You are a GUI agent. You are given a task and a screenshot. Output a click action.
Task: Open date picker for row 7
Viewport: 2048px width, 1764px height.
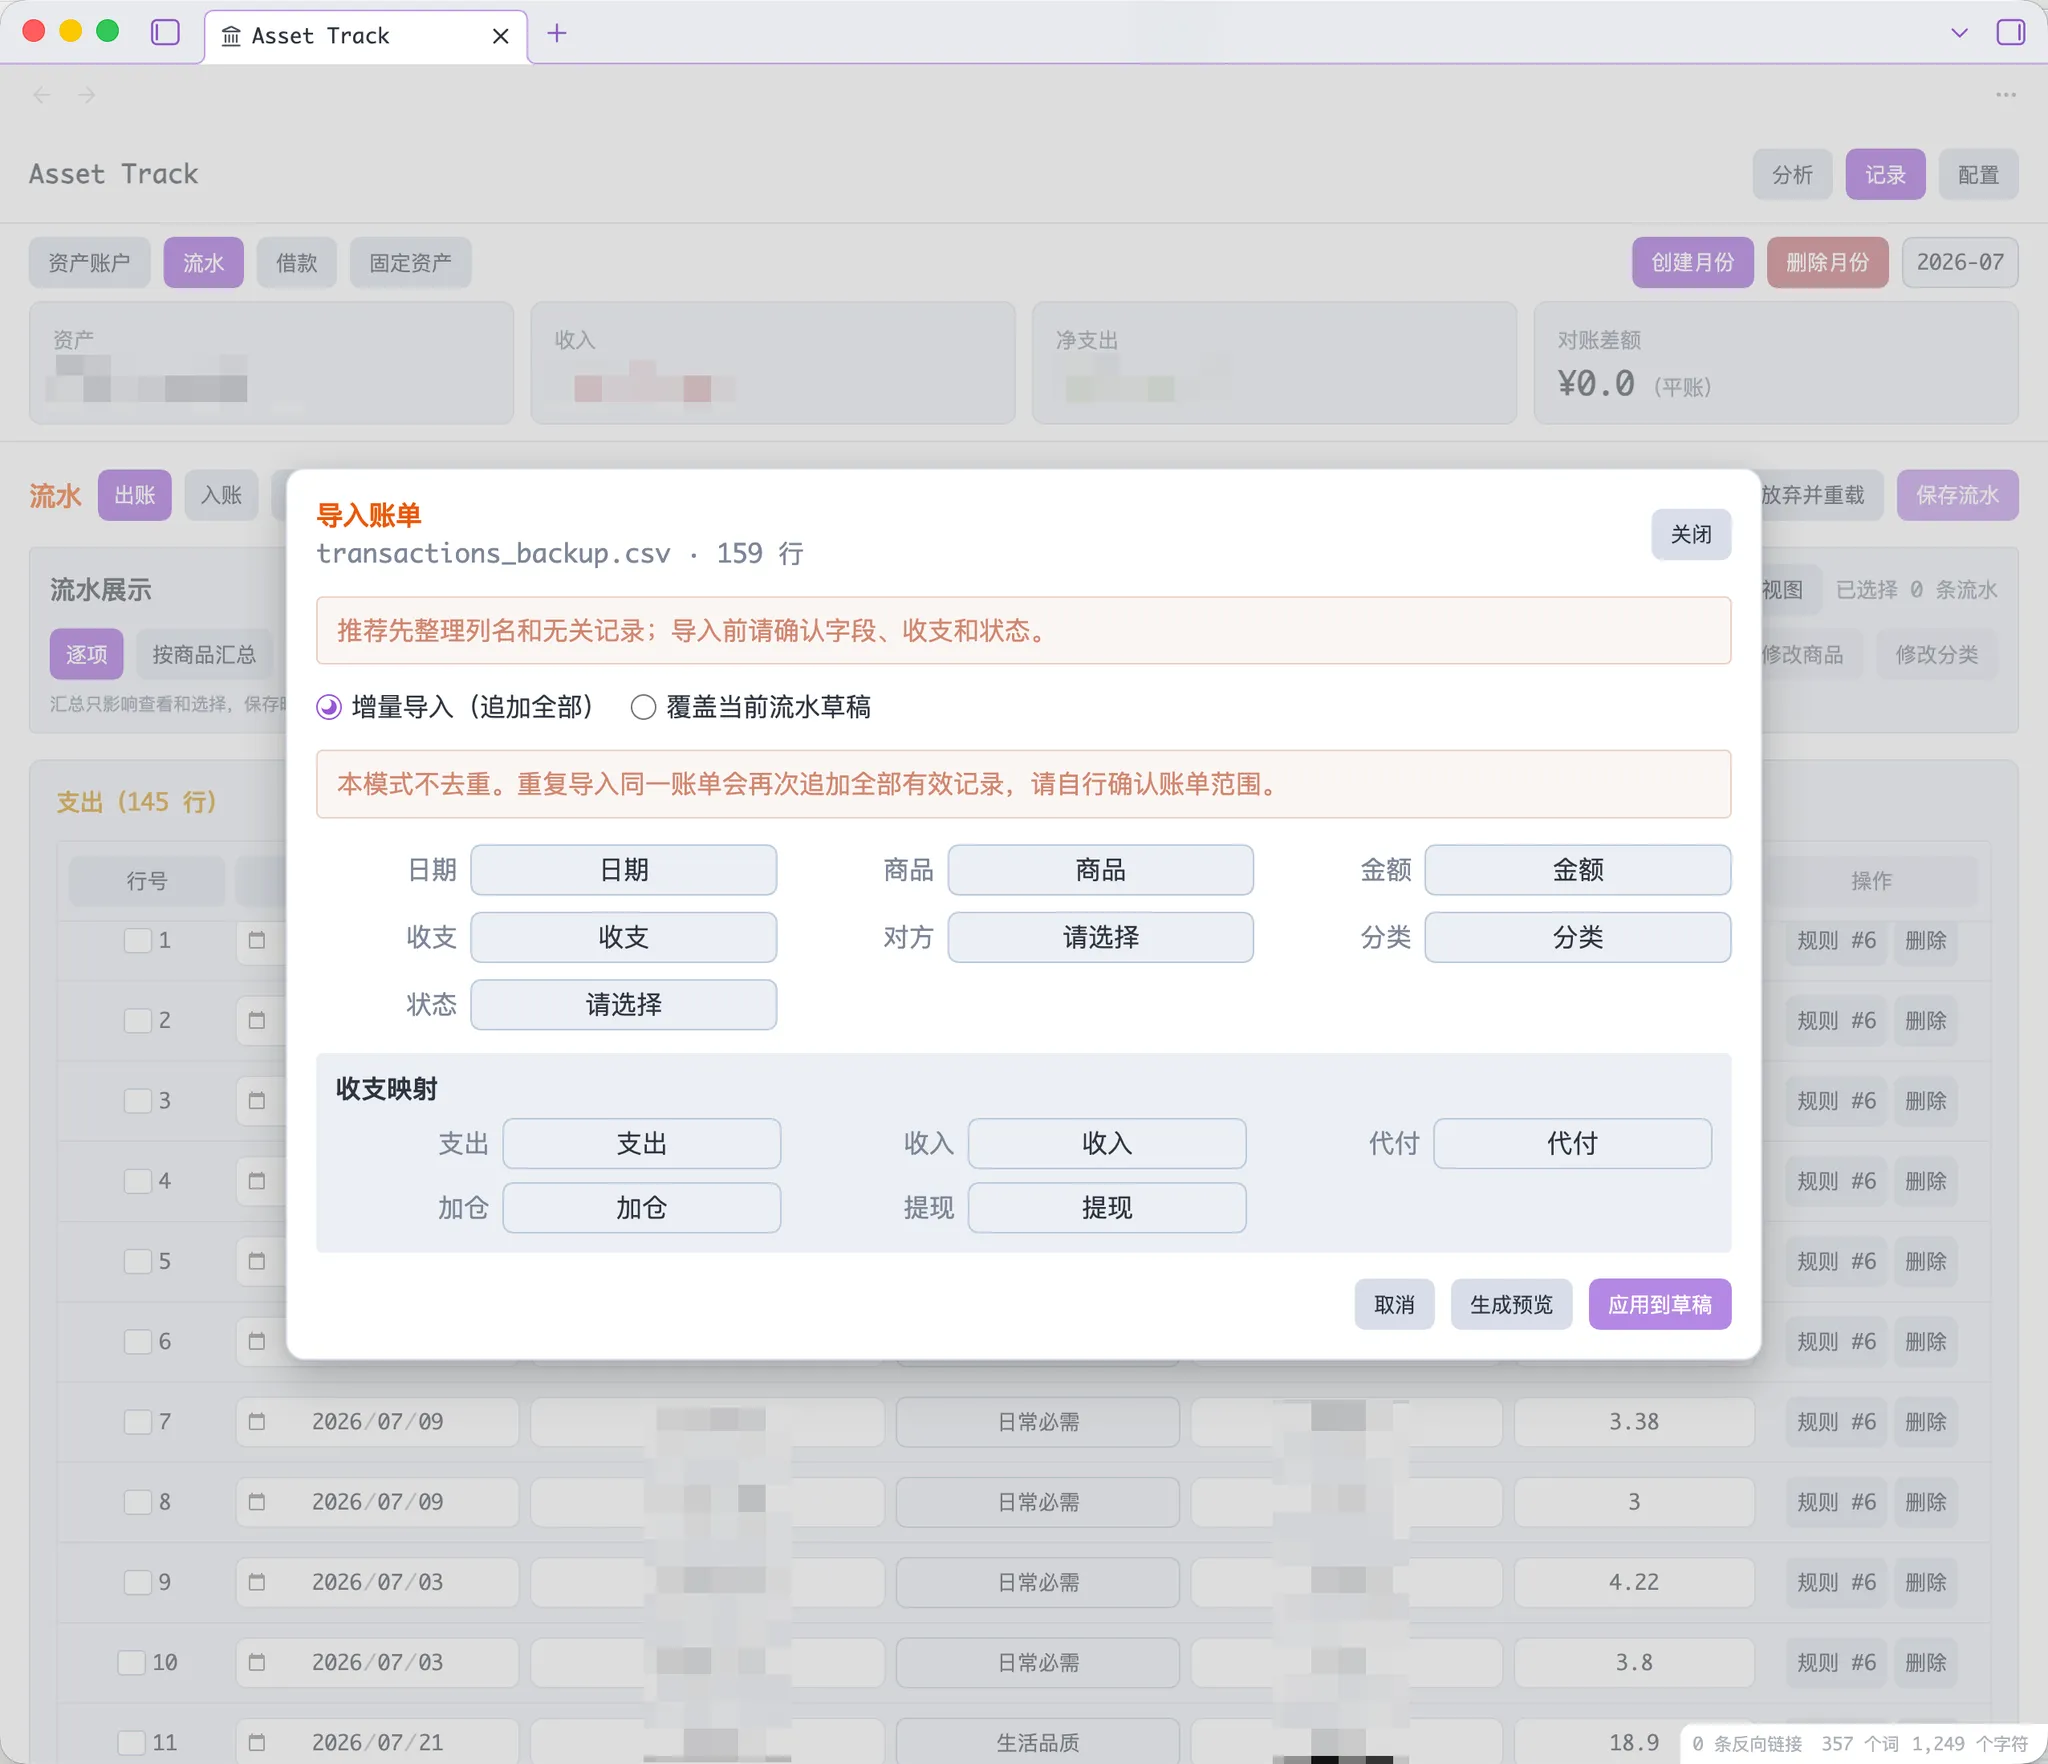[257, 1421]
